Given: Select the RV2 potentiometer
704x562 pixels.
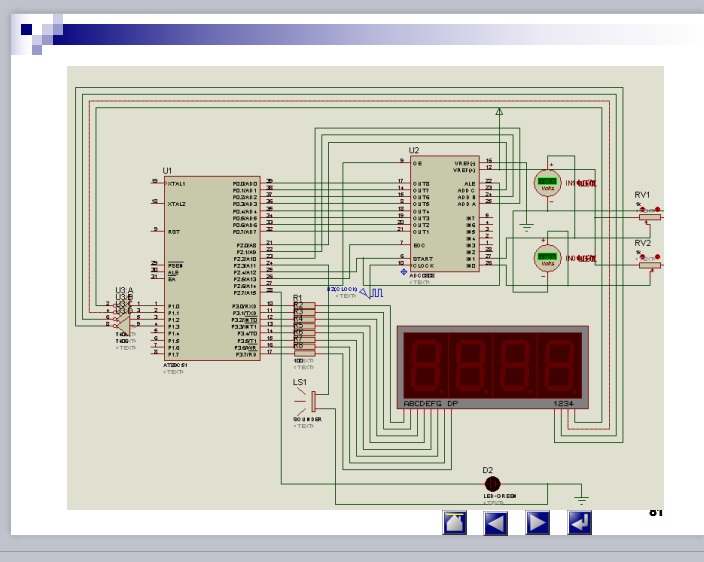Looking at the screenshot, I should point(649,260).
